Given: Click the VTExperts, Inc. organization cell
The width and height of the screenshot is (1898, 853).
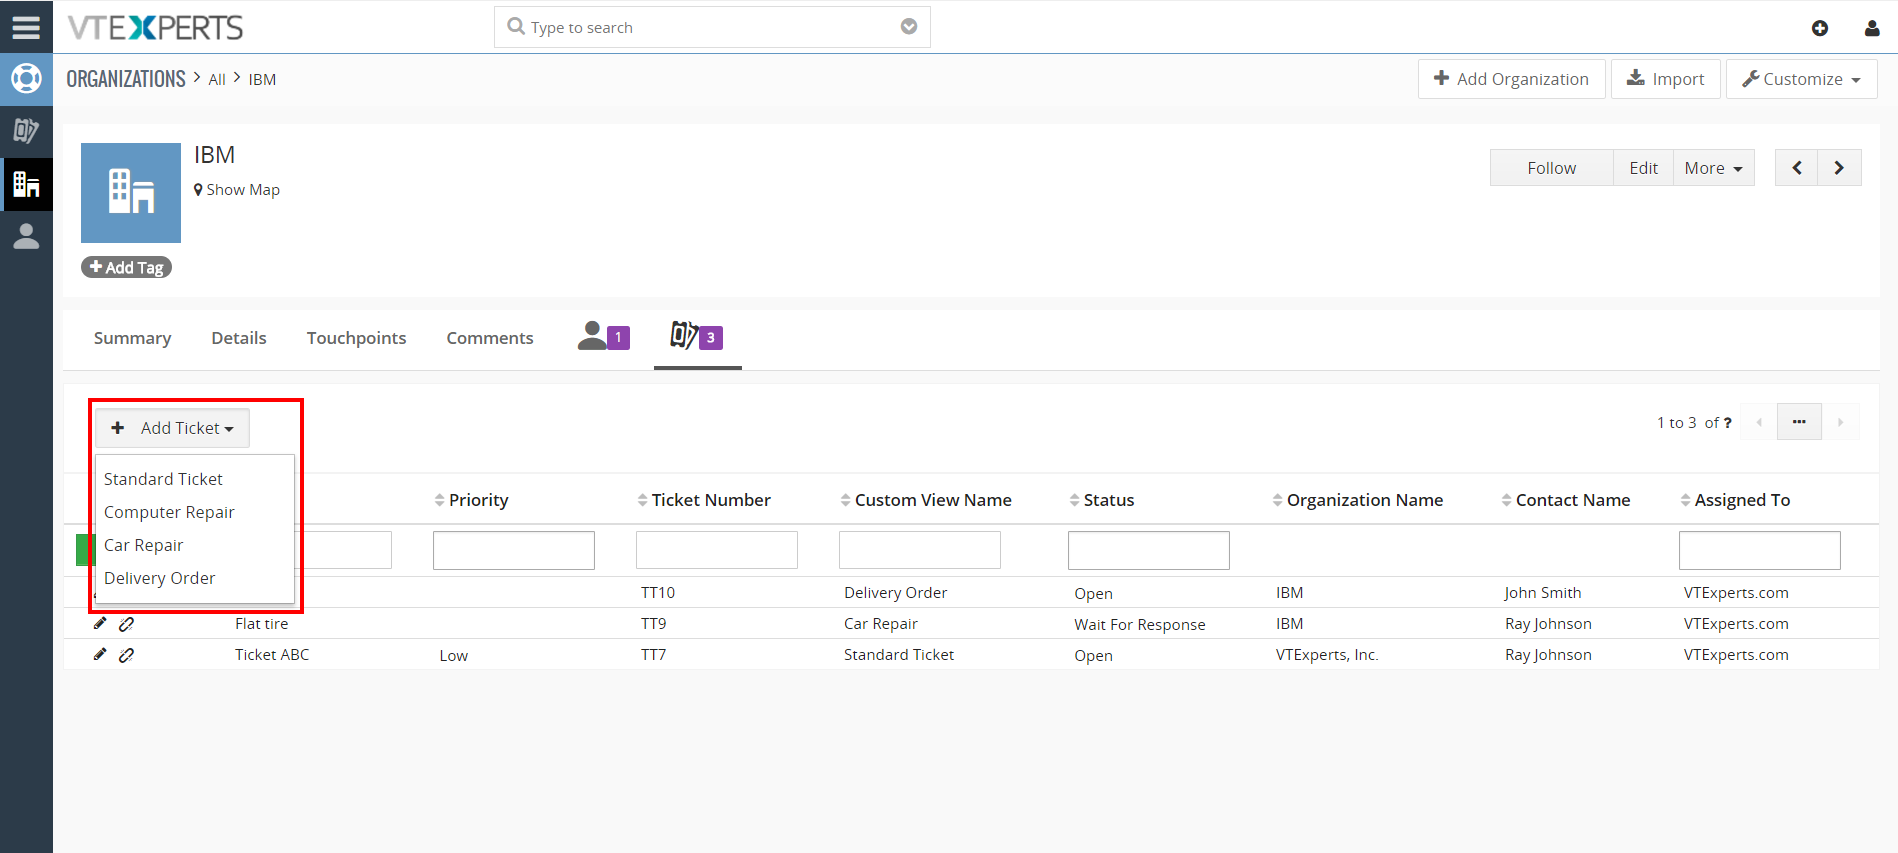Looking at the screenshot, I should (1327, 655).
